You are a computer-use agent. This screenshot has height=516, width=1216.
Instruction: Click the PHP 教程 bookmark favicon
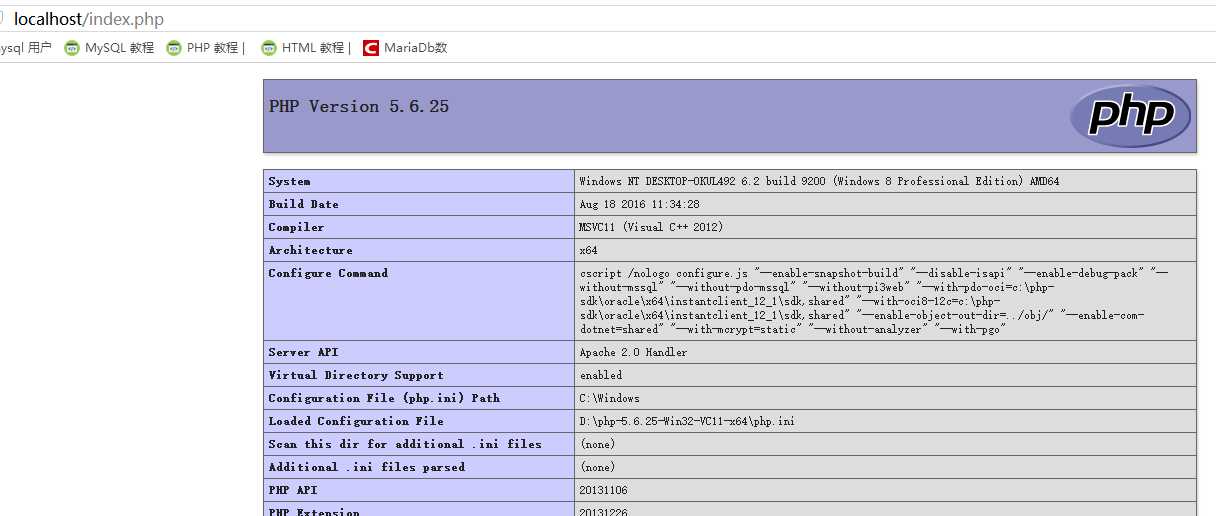point(174,48)
